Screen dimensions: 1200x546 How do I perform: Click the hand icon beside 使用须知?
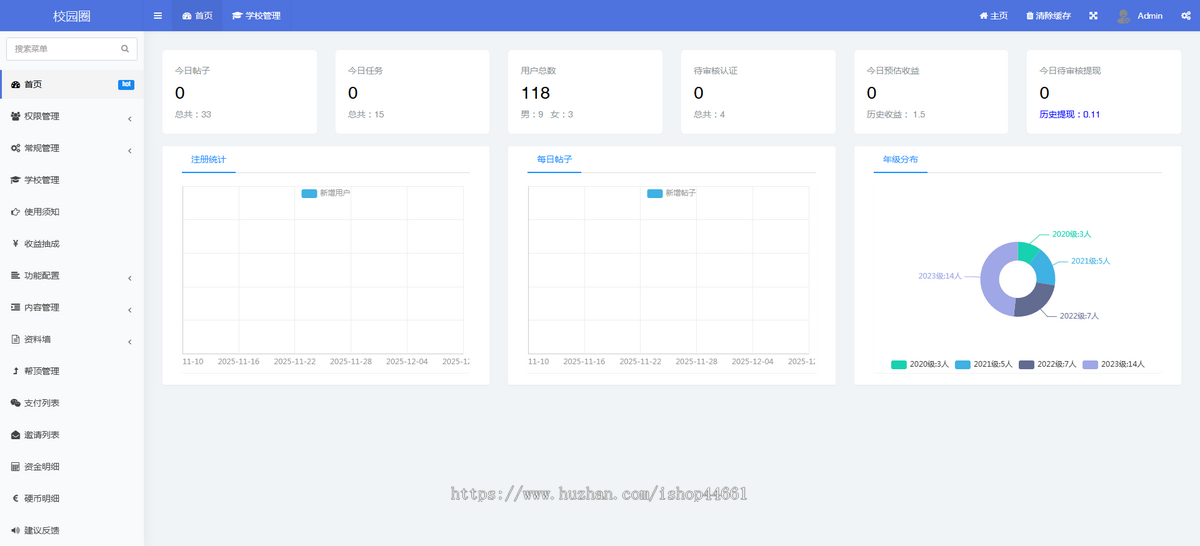coord(15,212)
